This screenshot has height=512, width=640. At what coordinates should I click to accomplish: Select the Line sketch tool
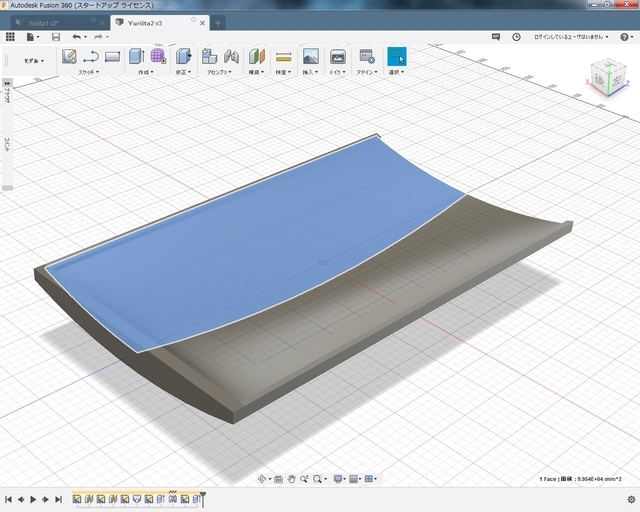91,56
